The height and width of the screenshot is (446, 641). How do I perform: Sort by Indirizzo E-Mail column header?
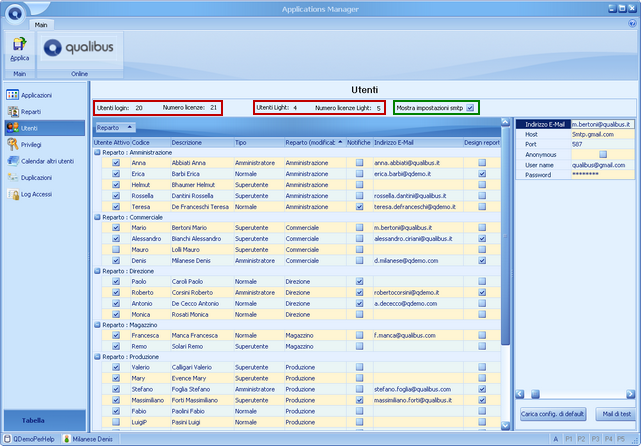point(418,143)
